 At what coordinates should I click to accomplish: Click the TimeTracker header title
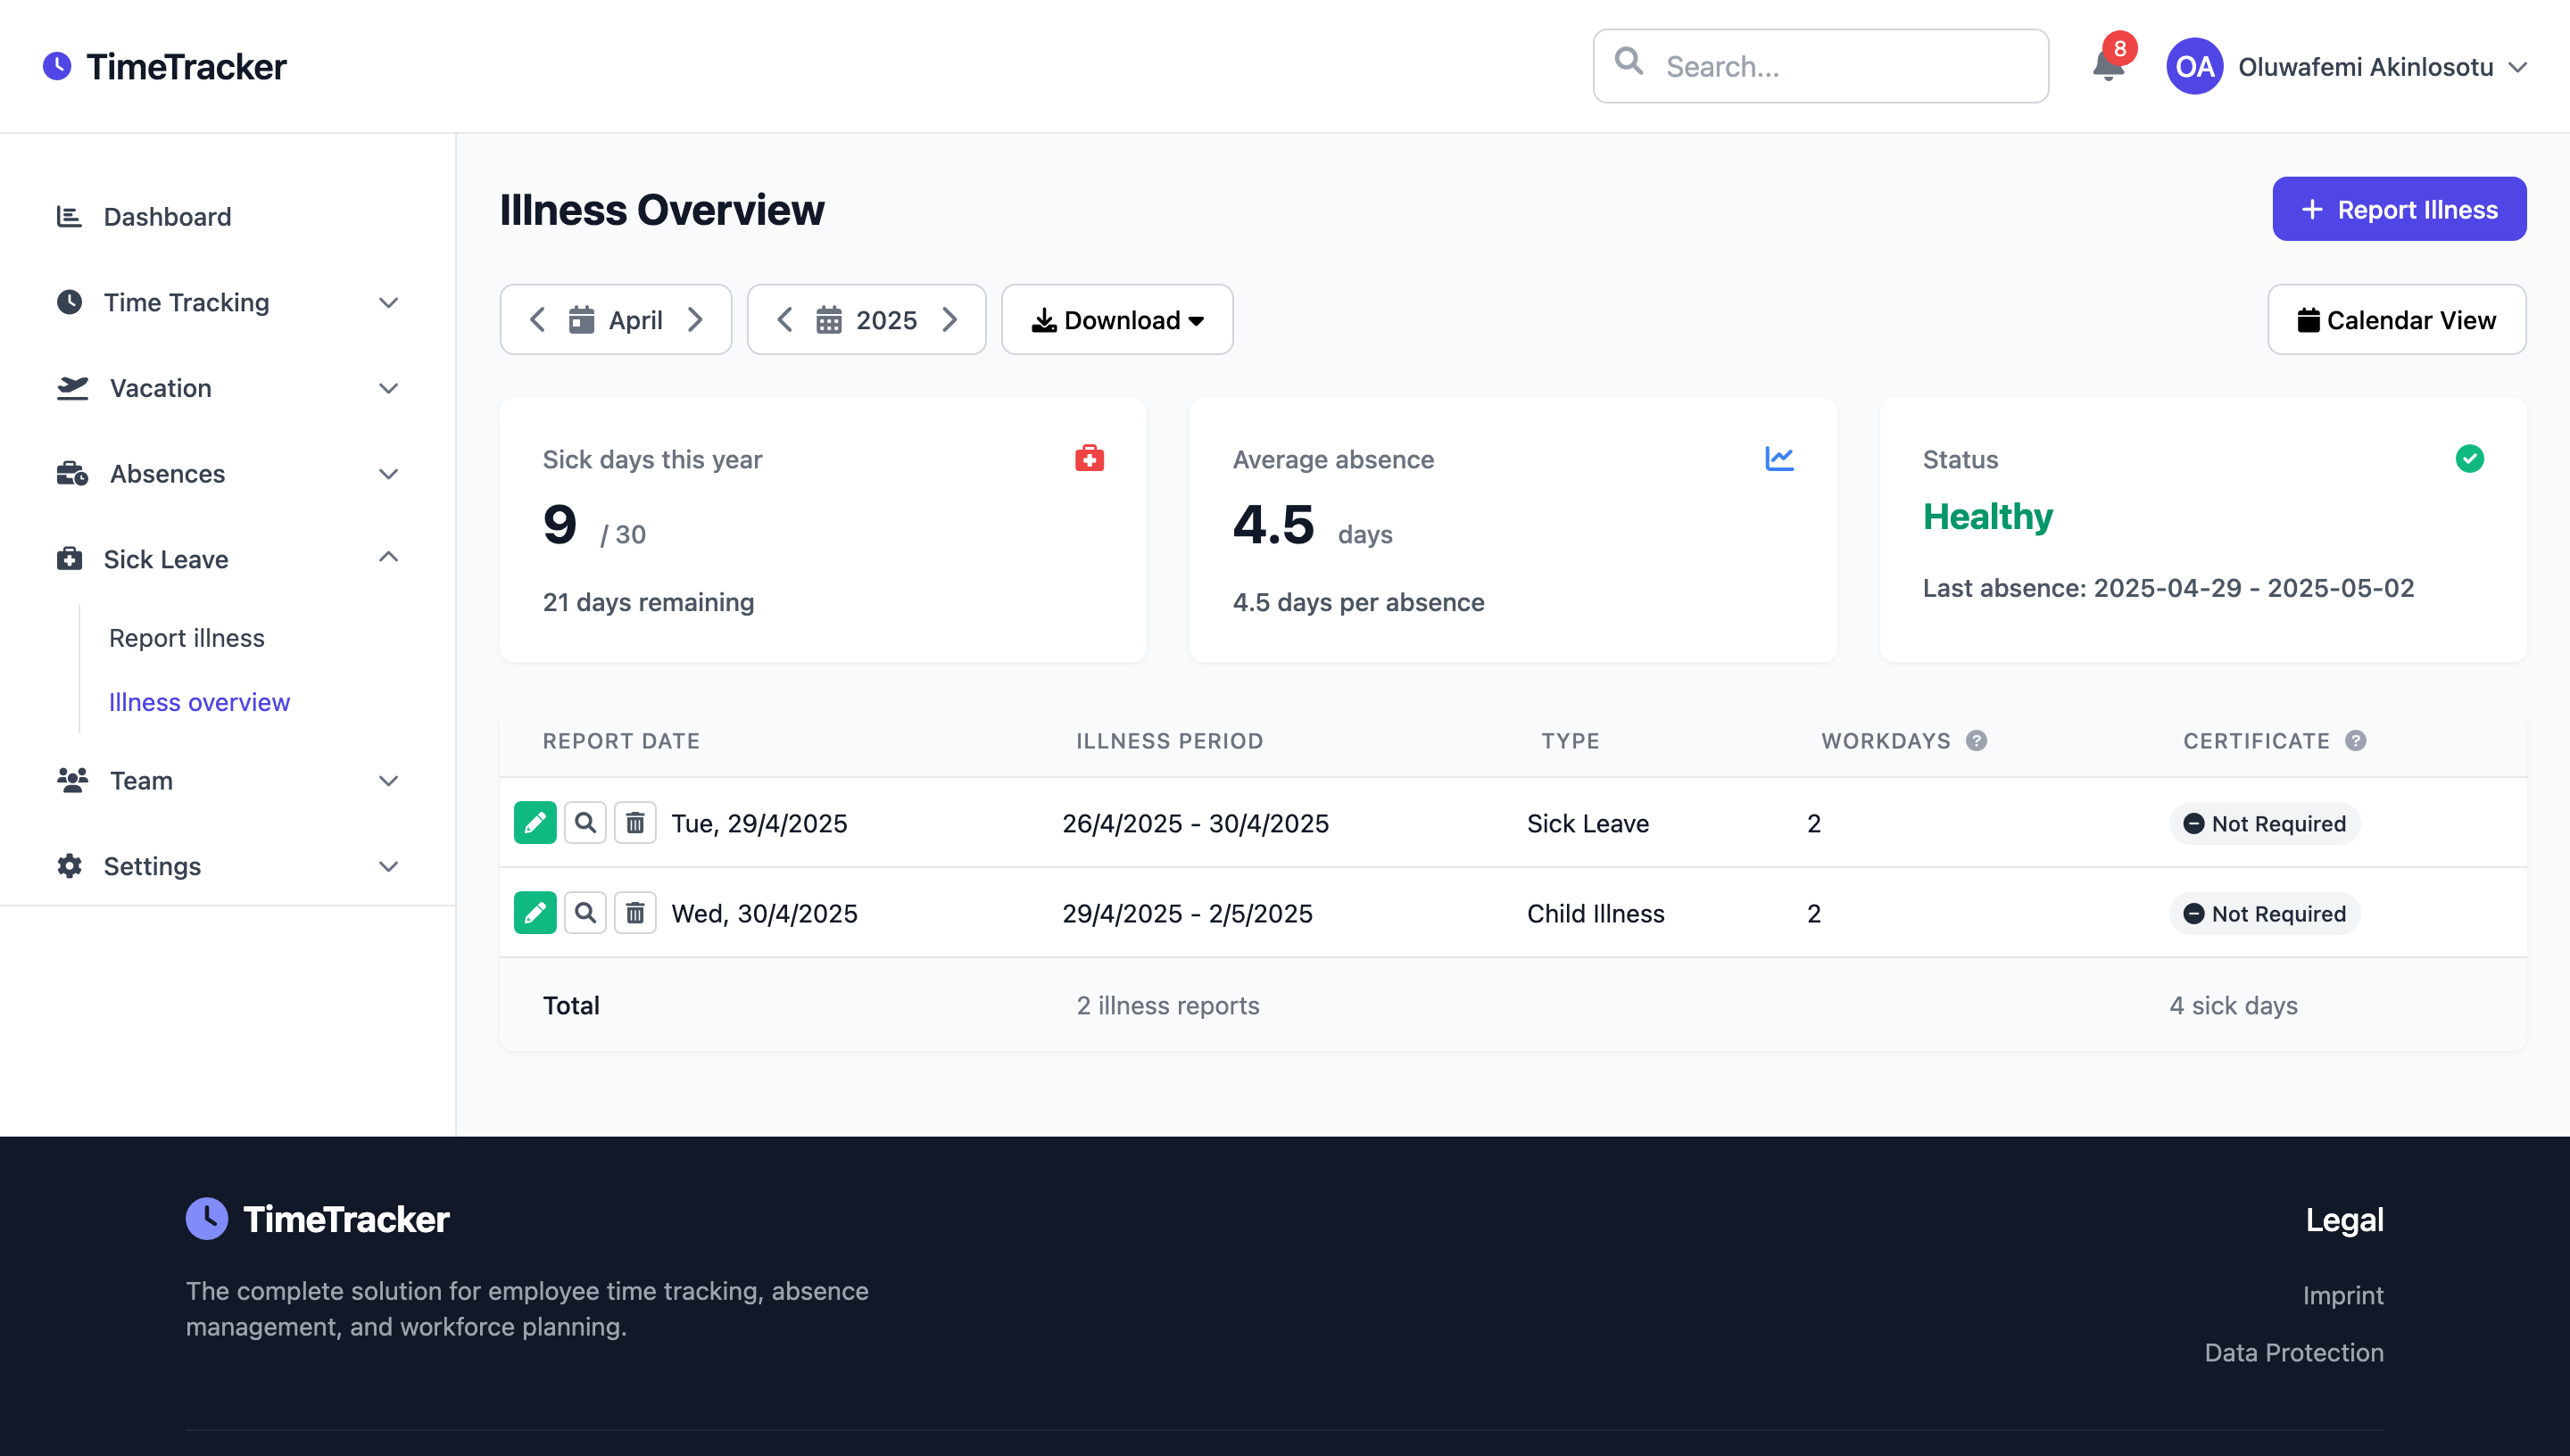tap(186, 66)
